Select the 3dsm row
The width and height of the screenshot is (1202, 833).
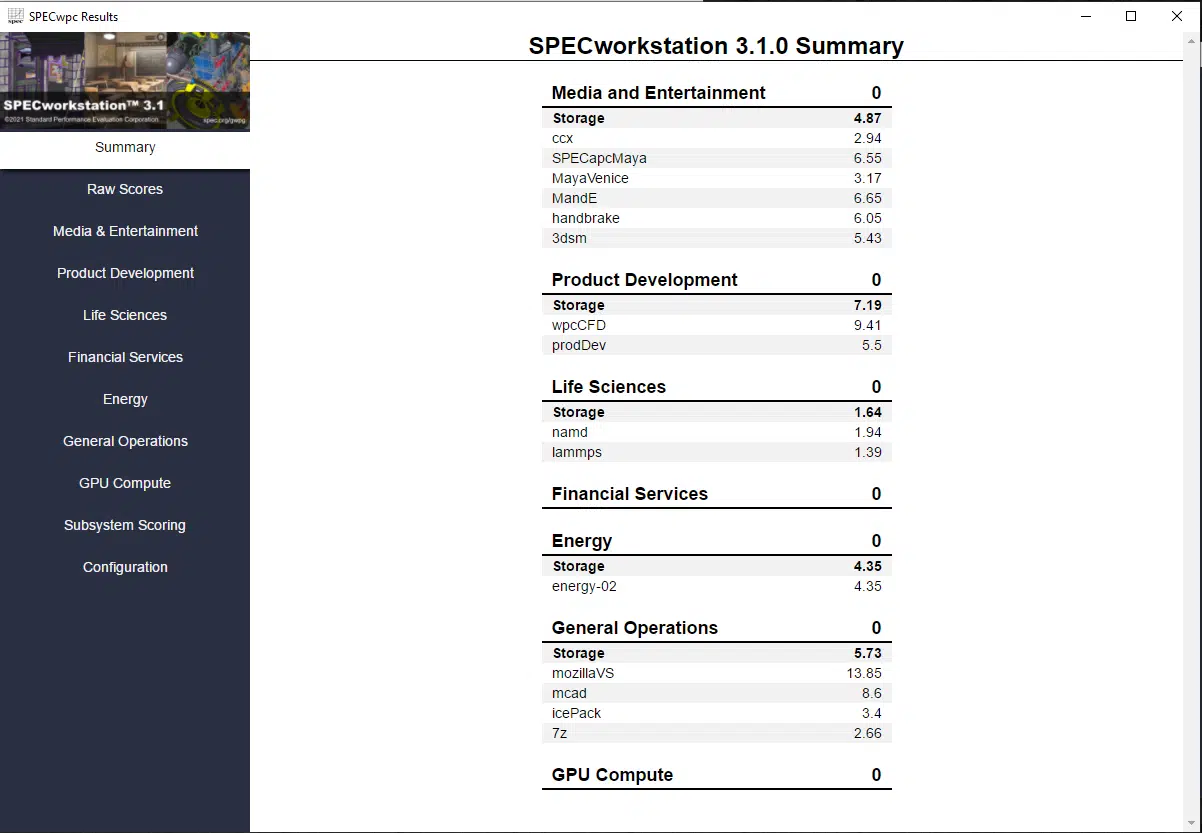(717, 238)
